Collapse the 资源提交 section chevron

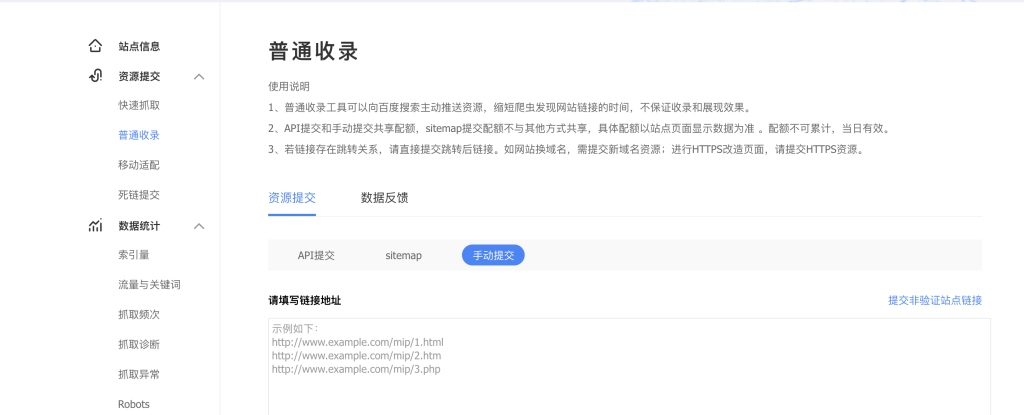click(200, 76)
